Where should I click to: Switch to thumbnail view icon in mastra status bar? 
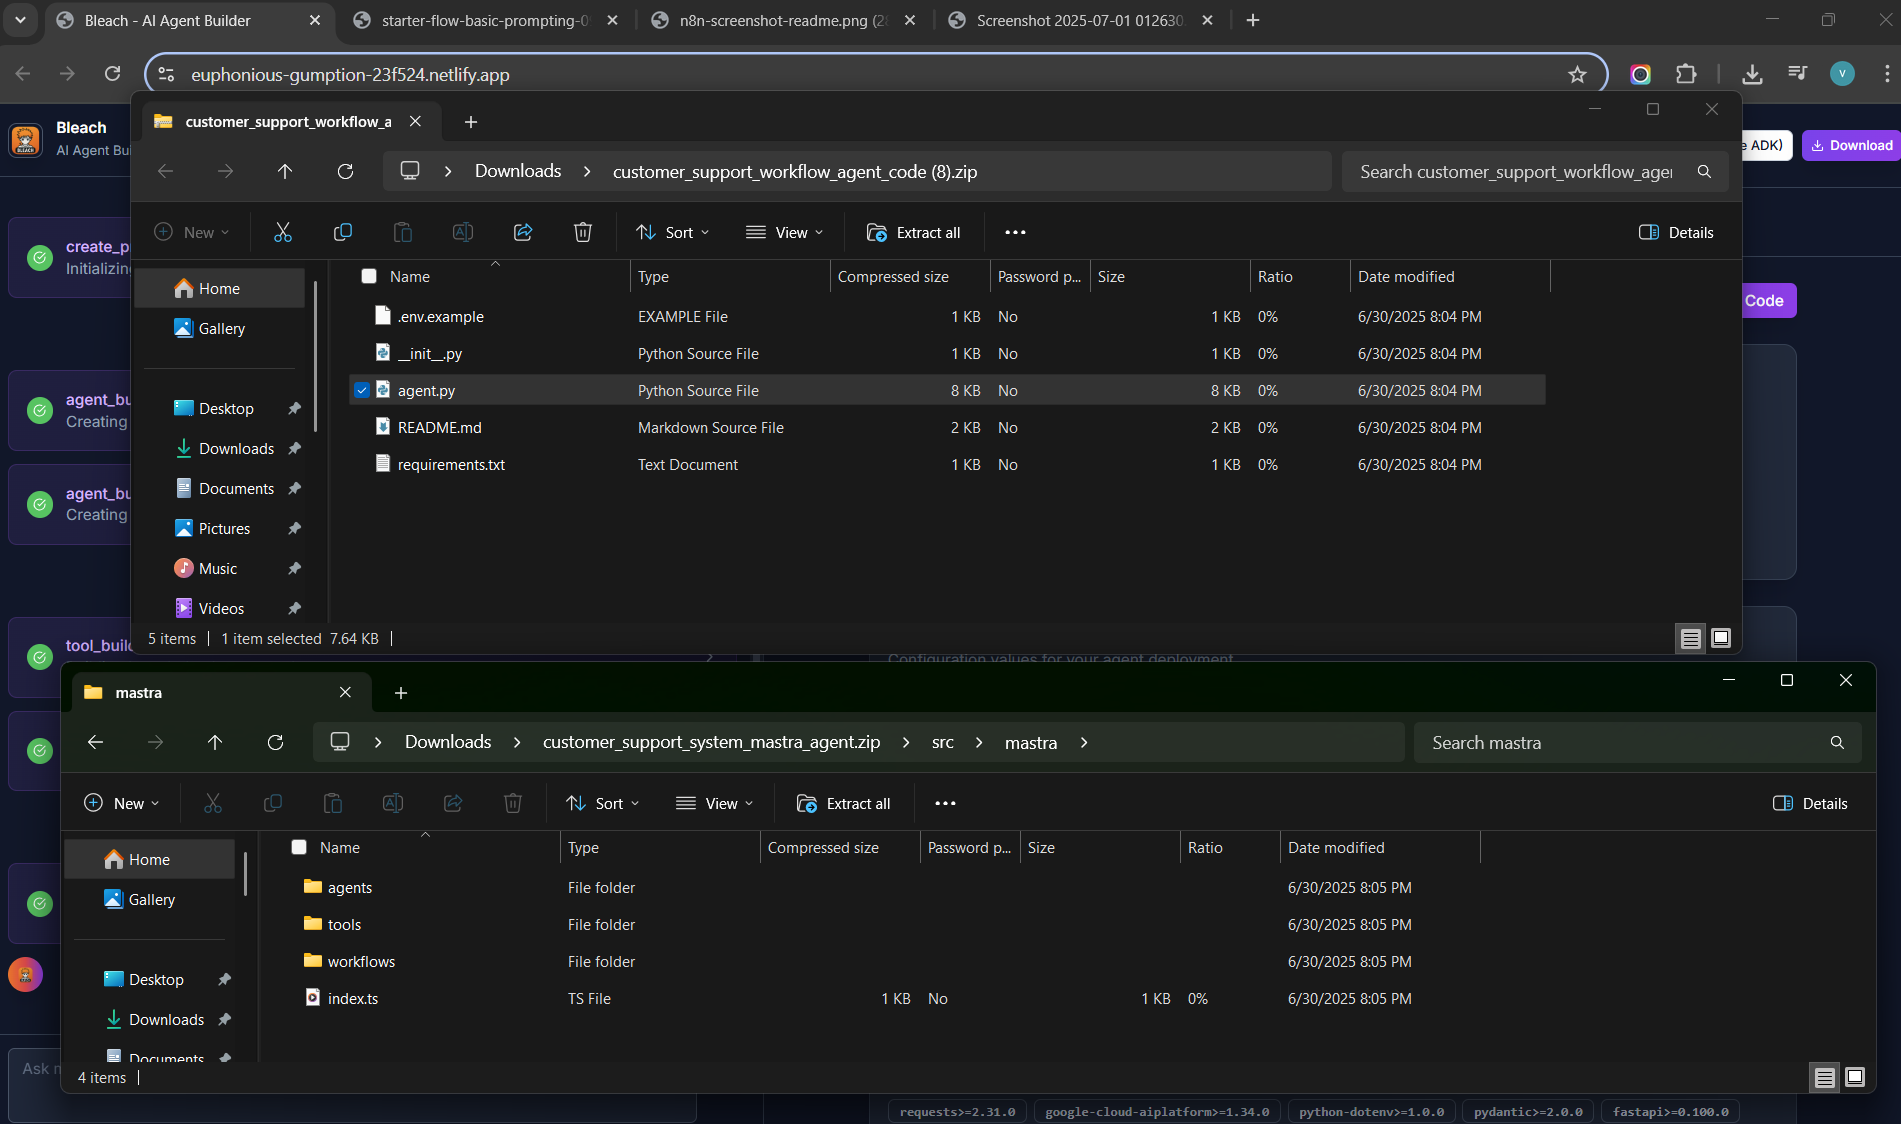coord(1855,1077)
